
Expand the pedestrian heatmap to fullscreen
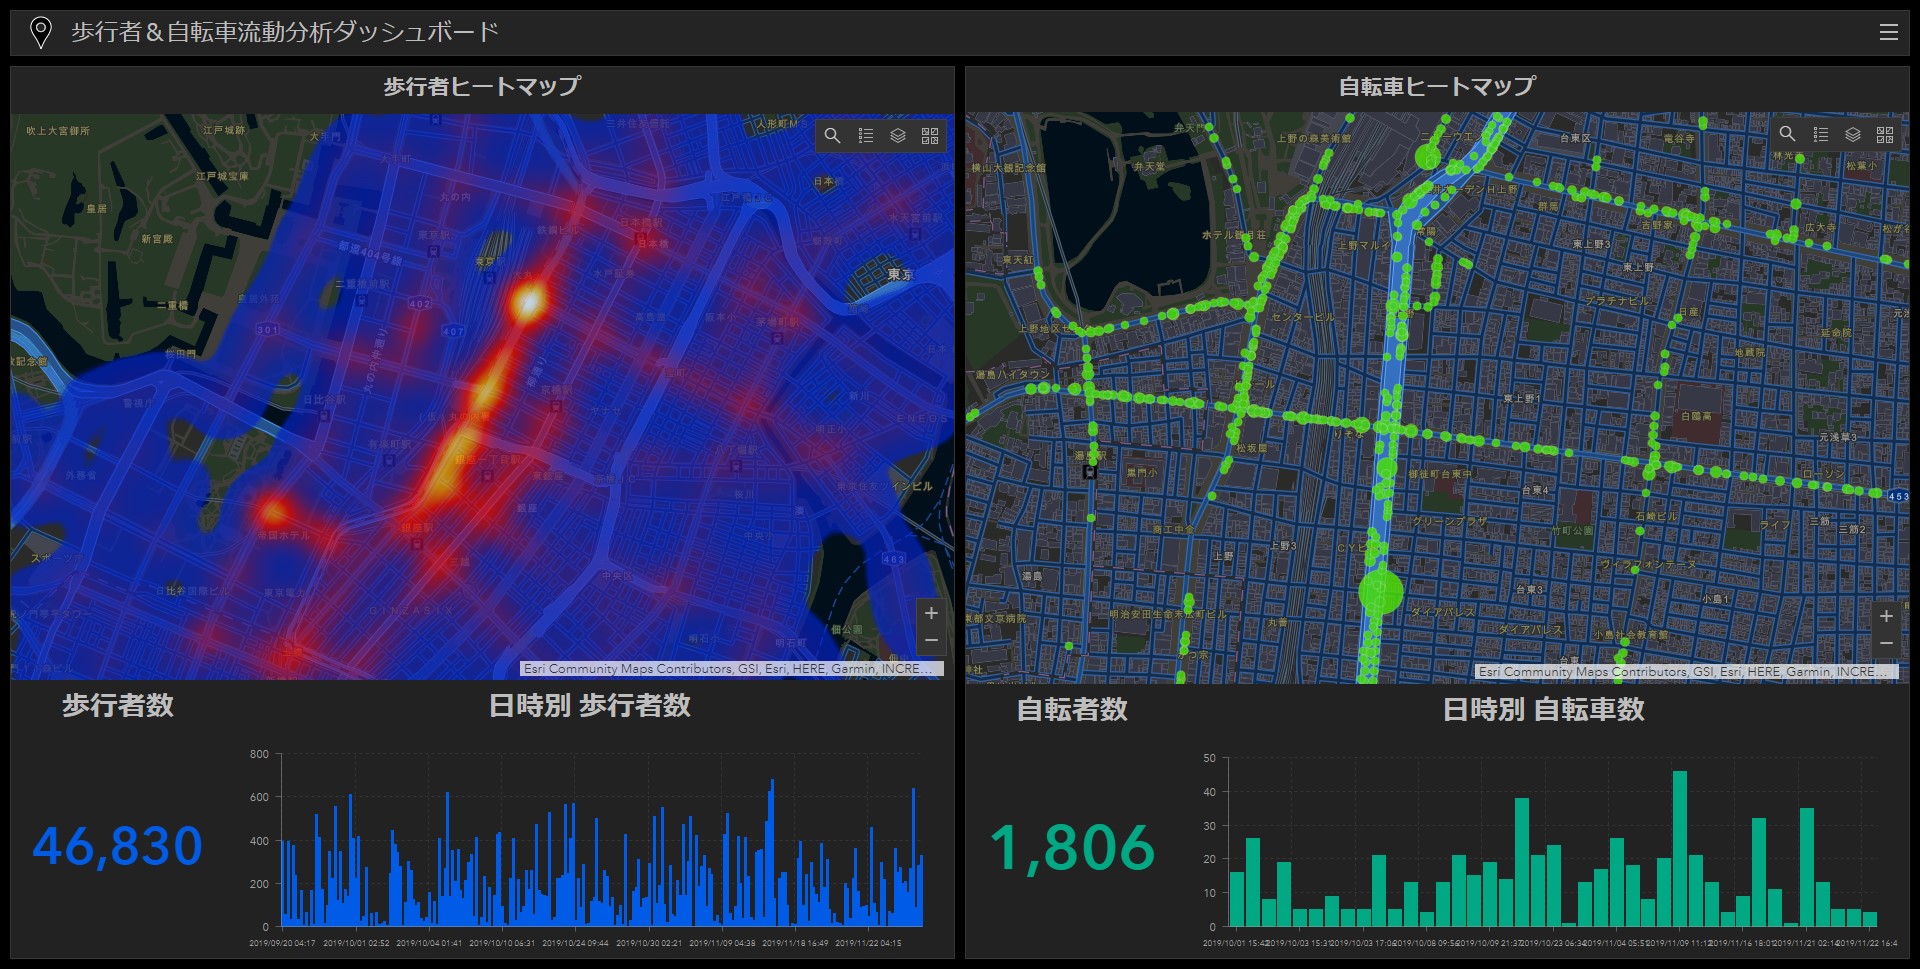pyautogui.click(x=930, y=135)
